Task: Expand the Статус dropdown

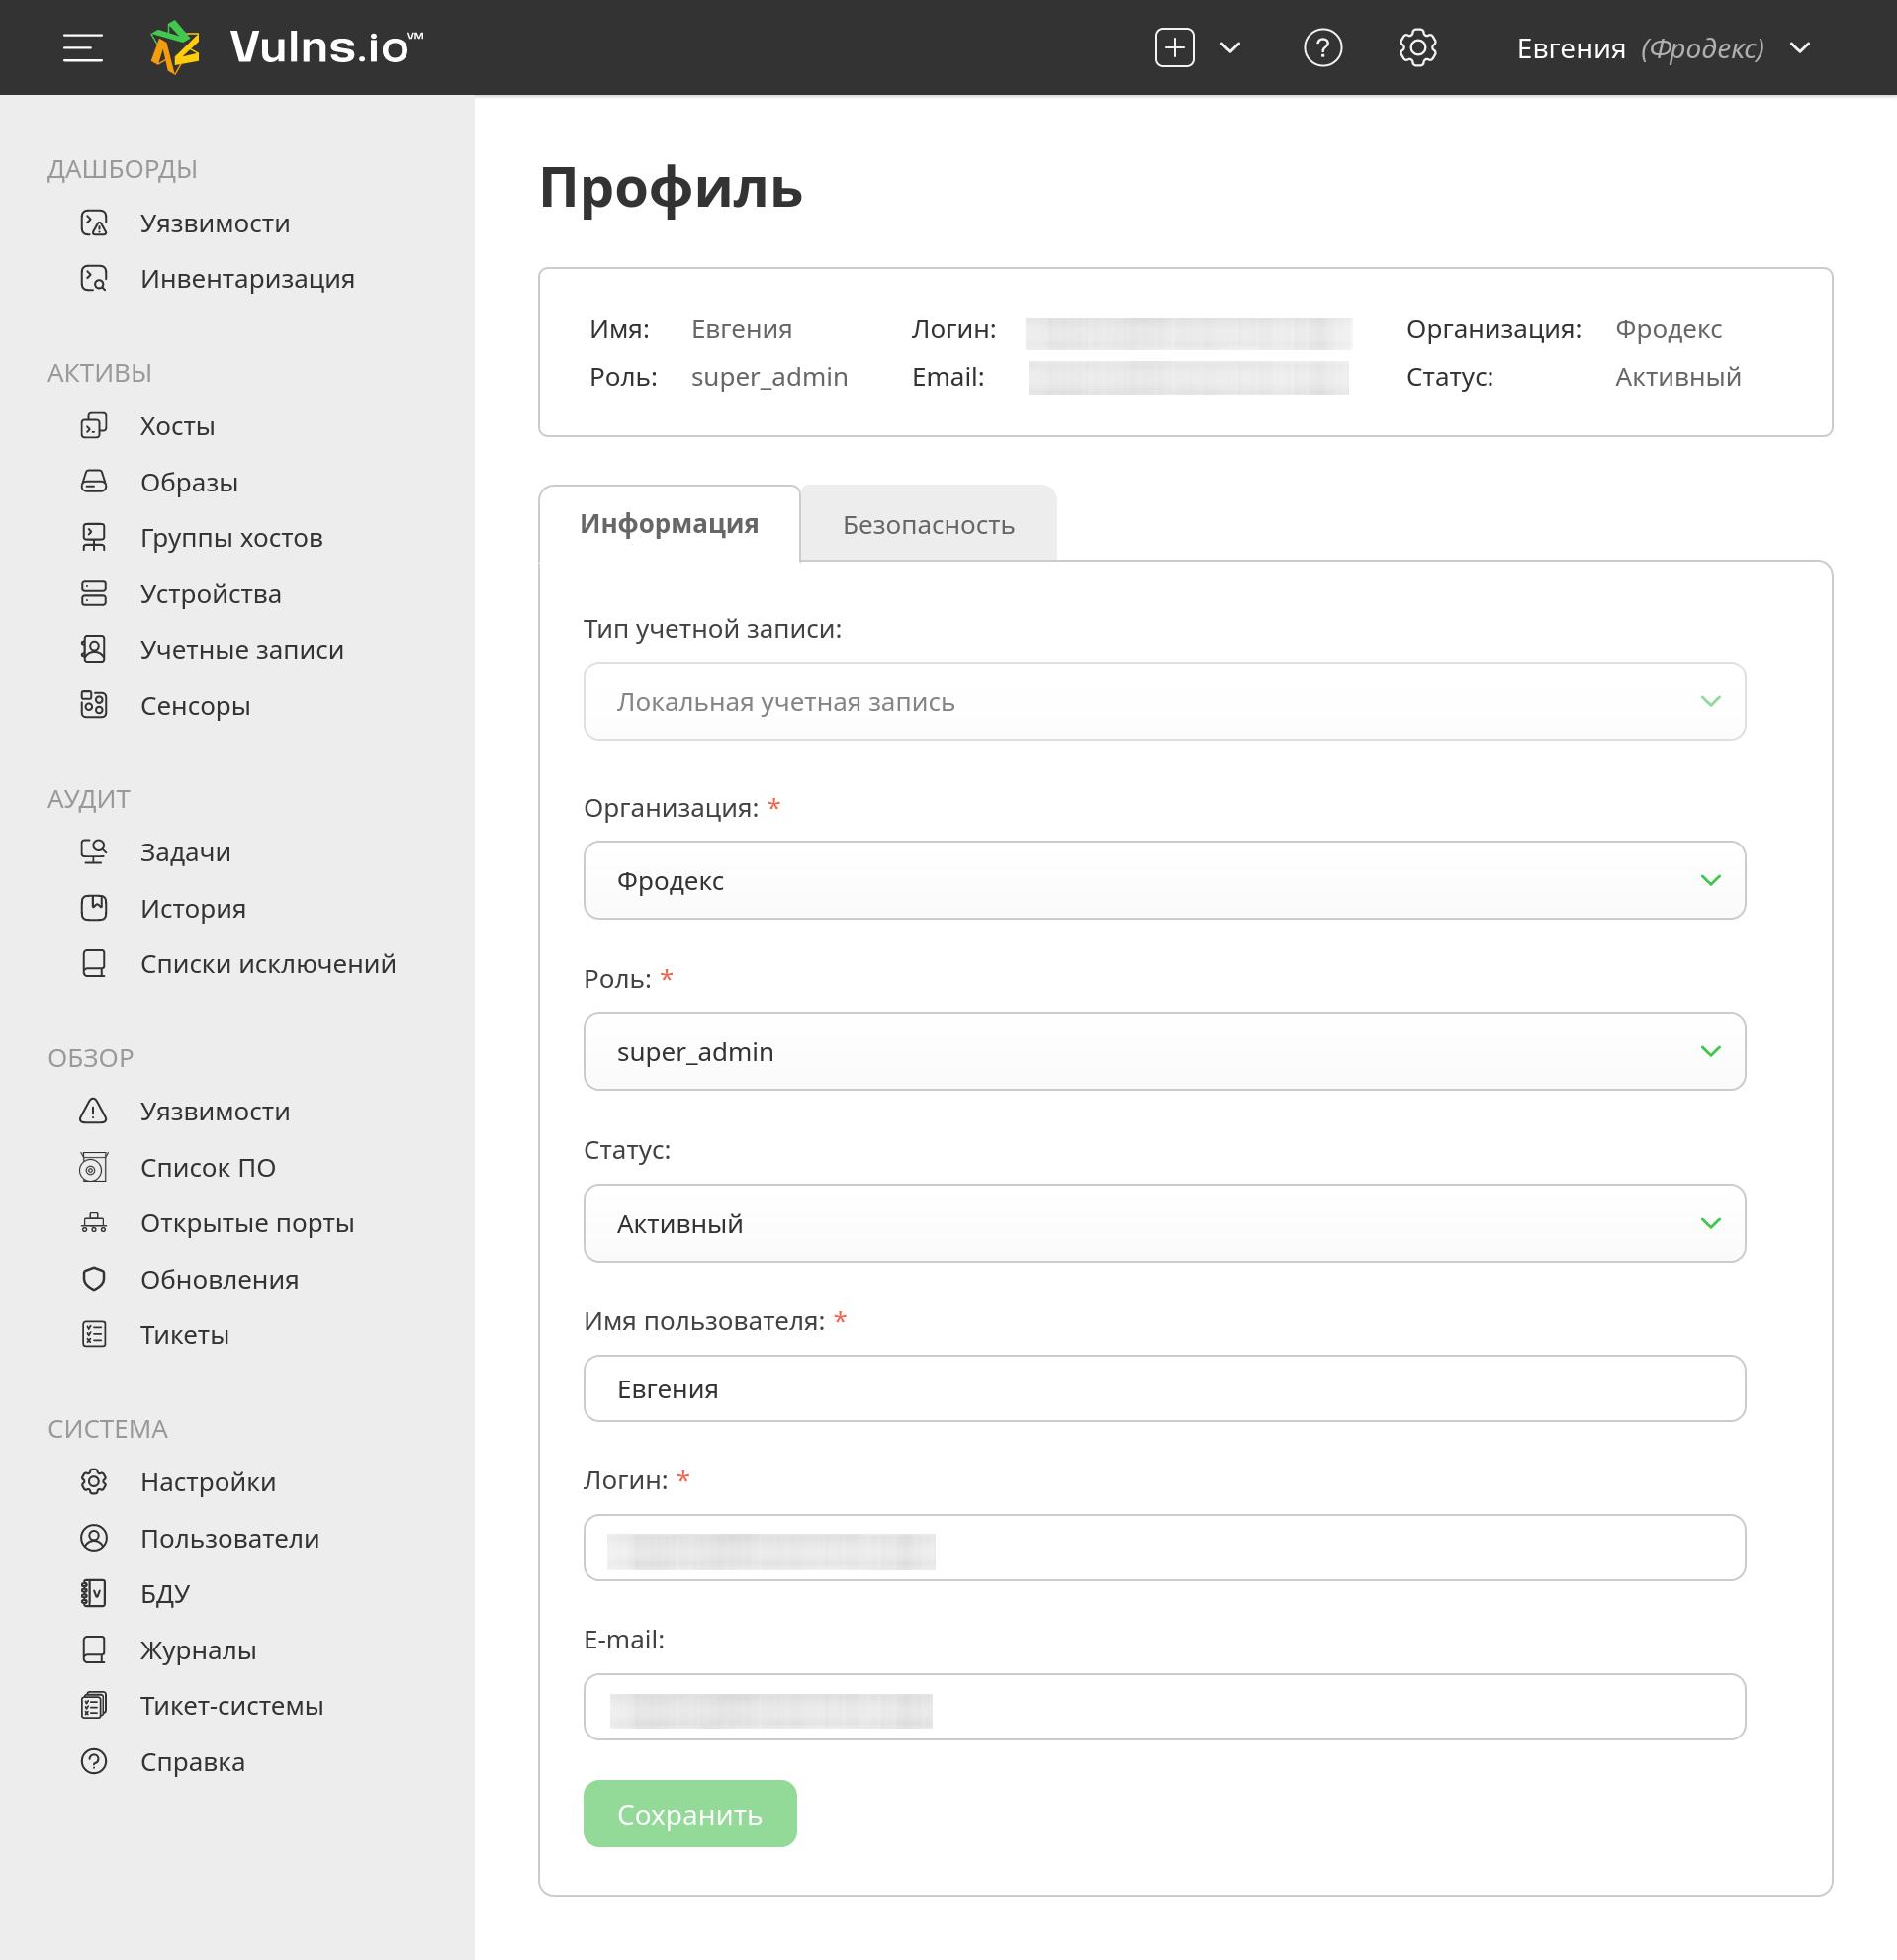Action: click(x=1164, y=1223)
